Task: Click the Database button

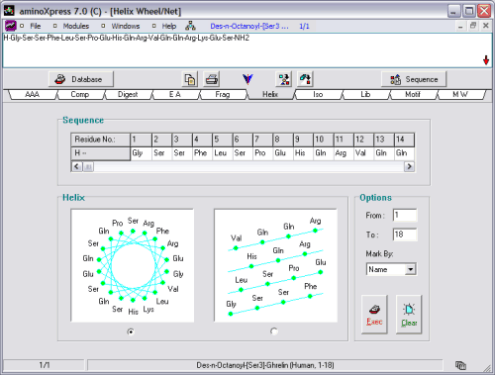Action: [x=81, y=79]
